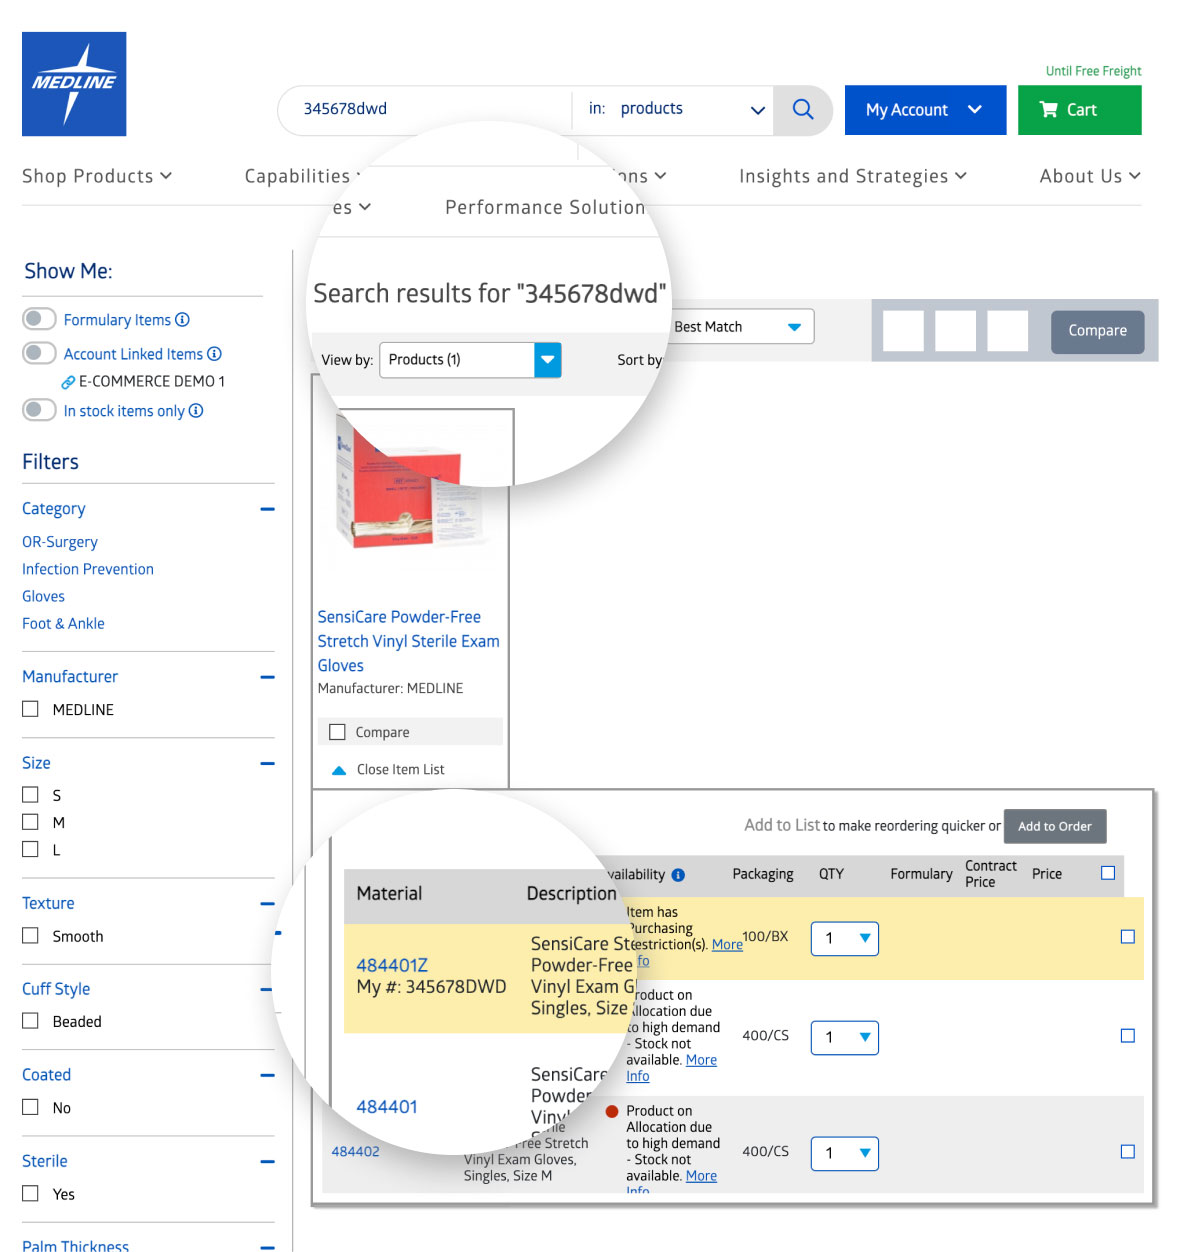
Task: Open the View by Products (1) dropdown
Action: coord(470,360)
